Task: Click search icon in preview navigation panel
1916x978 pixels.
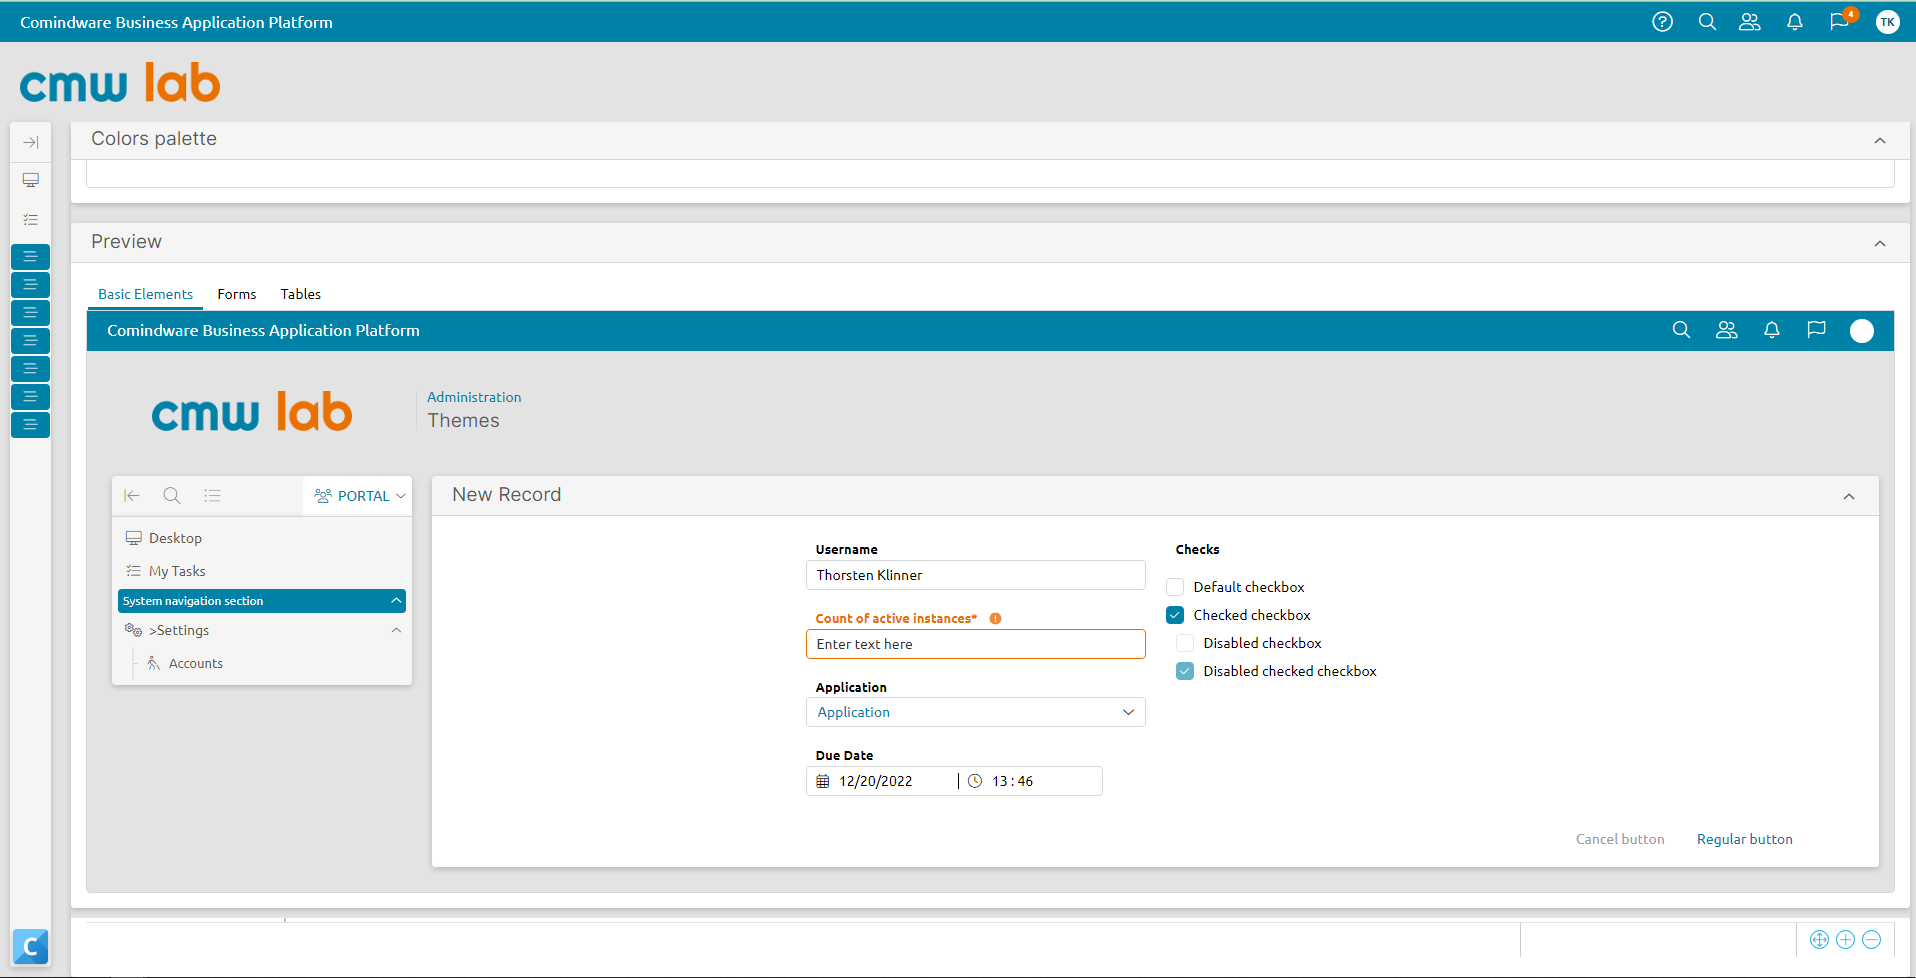Action: click(172, 495)
